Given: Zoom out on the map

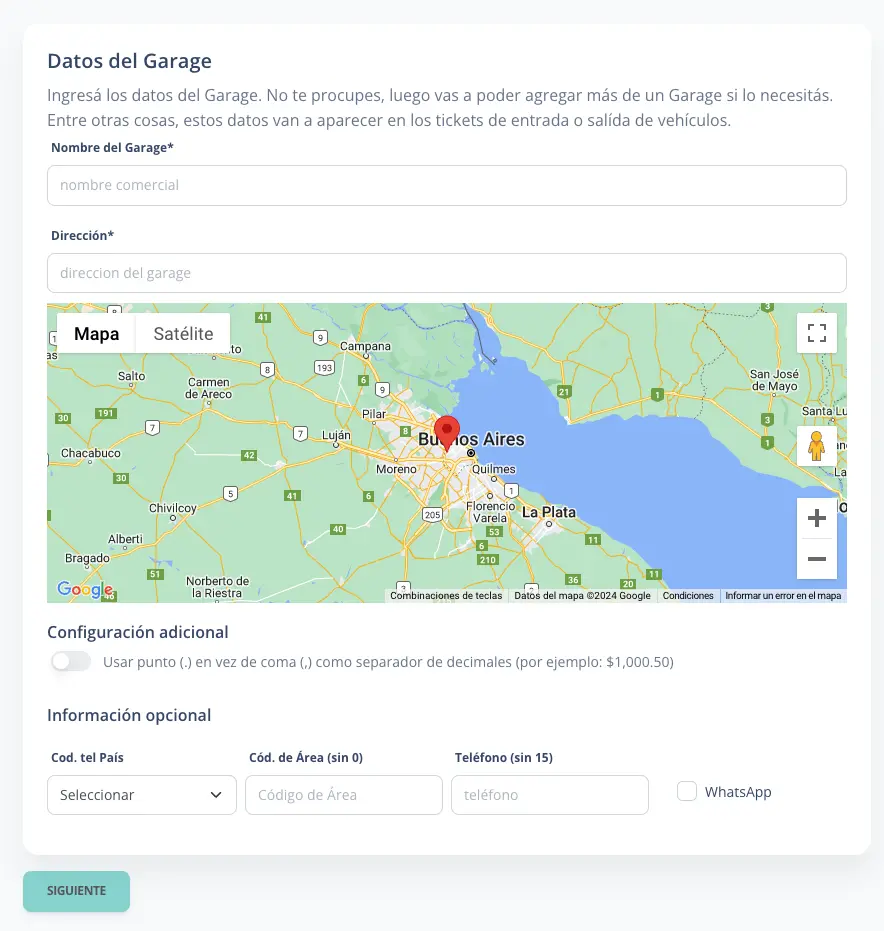Looking at the screenshot, I should click(816, 559).
